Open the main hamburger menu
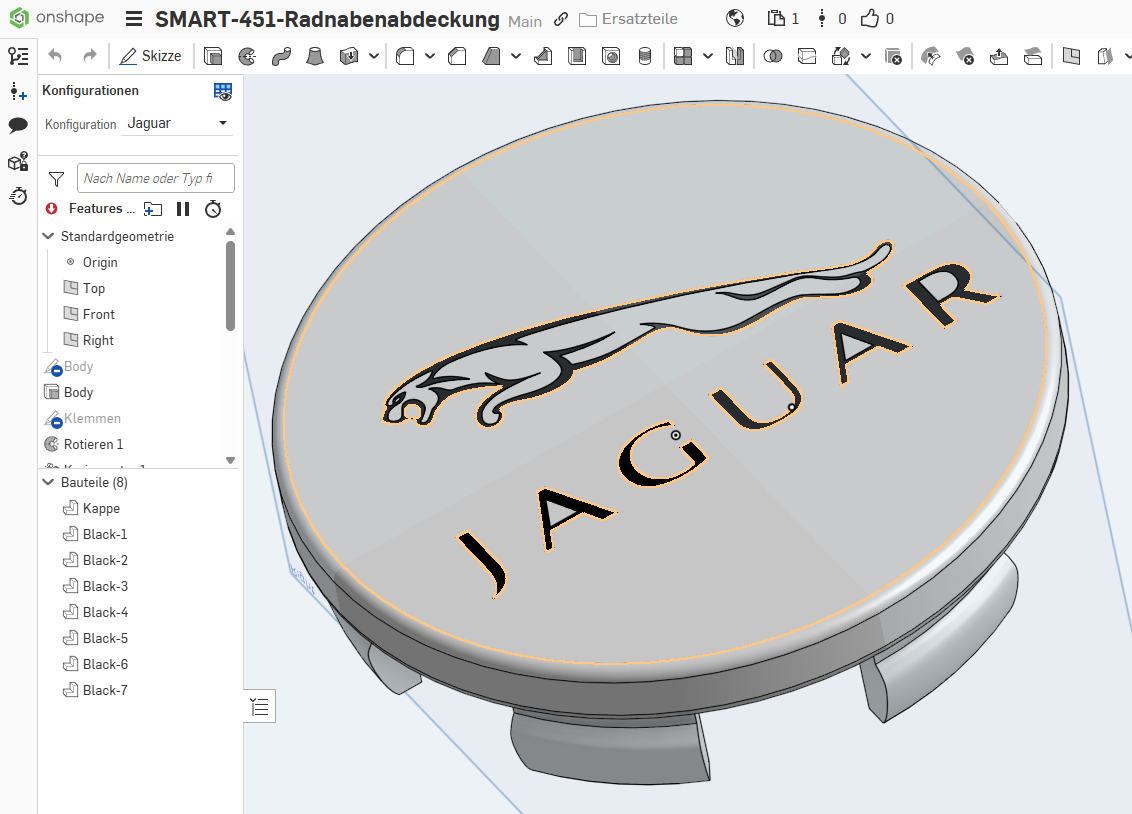This screenshot has width=1132, height=814. point(134,19)
